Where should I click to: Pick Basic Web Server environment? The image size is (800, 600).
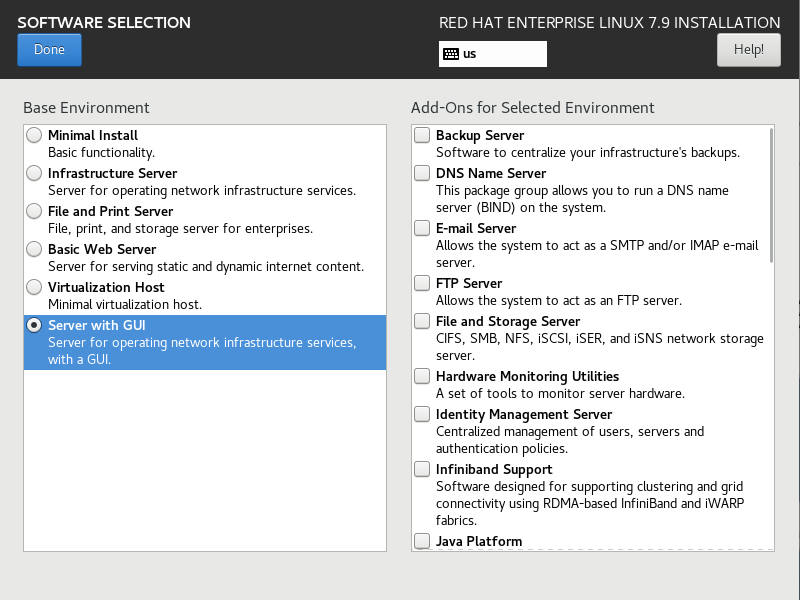pos(35,249)
